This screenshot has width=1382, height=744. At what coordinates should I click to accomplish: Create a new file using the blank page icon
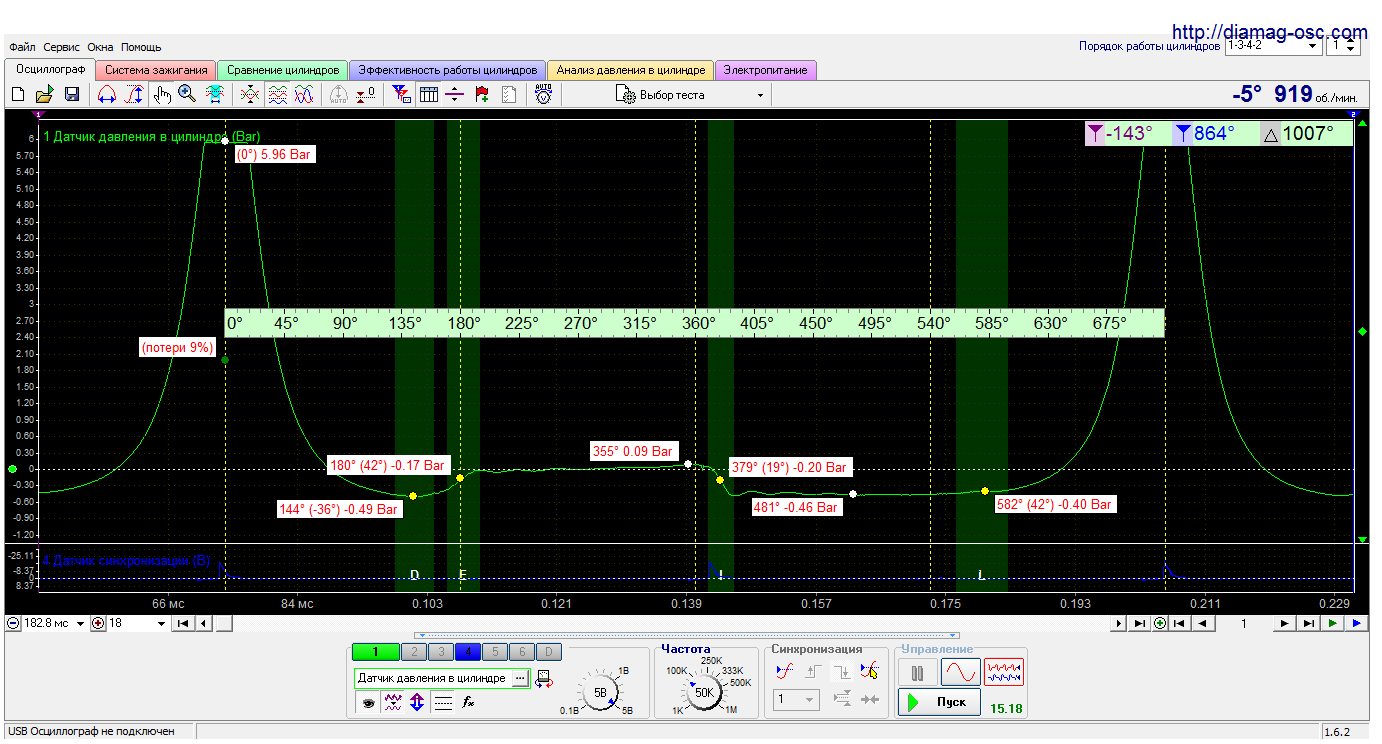point(18,95)
